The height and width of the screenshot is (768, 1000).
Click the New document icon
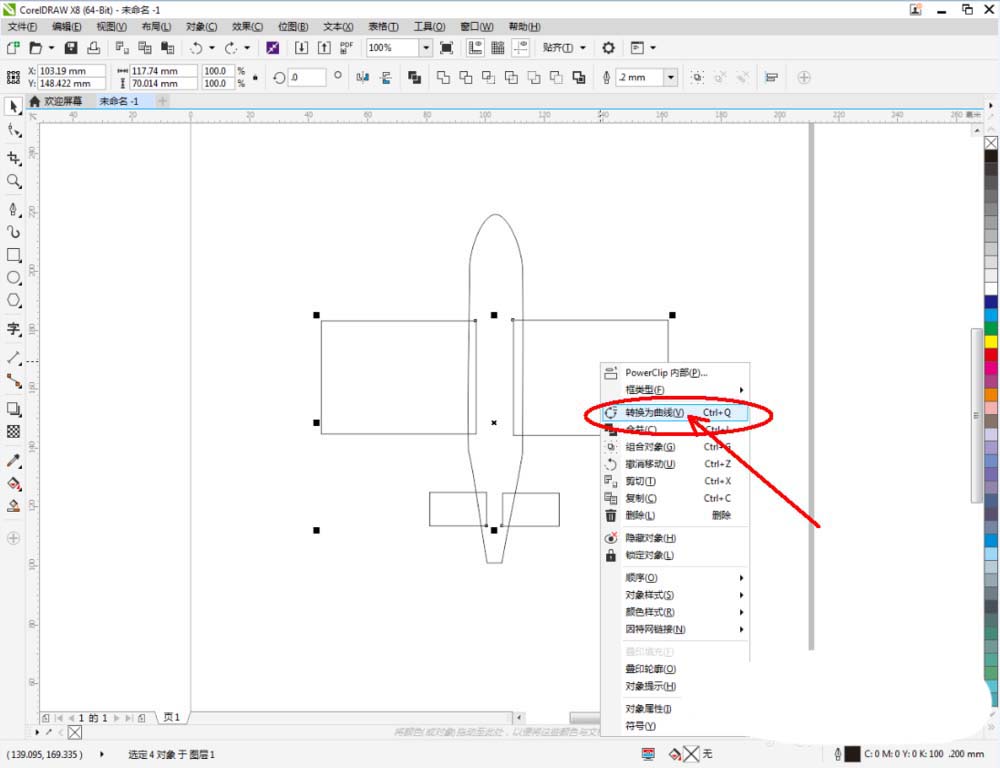[x=13, y=48]
